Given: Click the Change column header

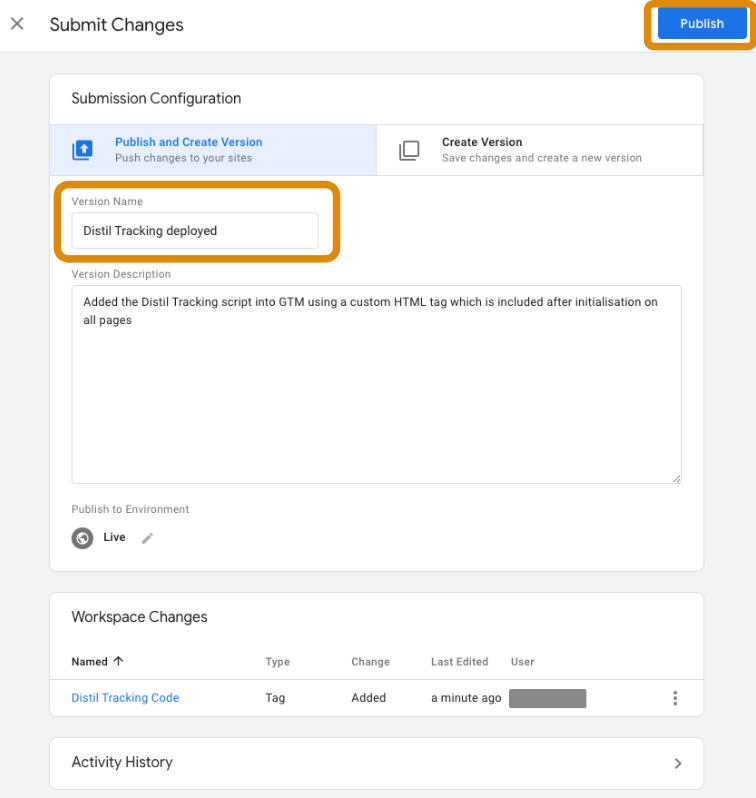Looking at the screenshot, I should click(371, 662).
